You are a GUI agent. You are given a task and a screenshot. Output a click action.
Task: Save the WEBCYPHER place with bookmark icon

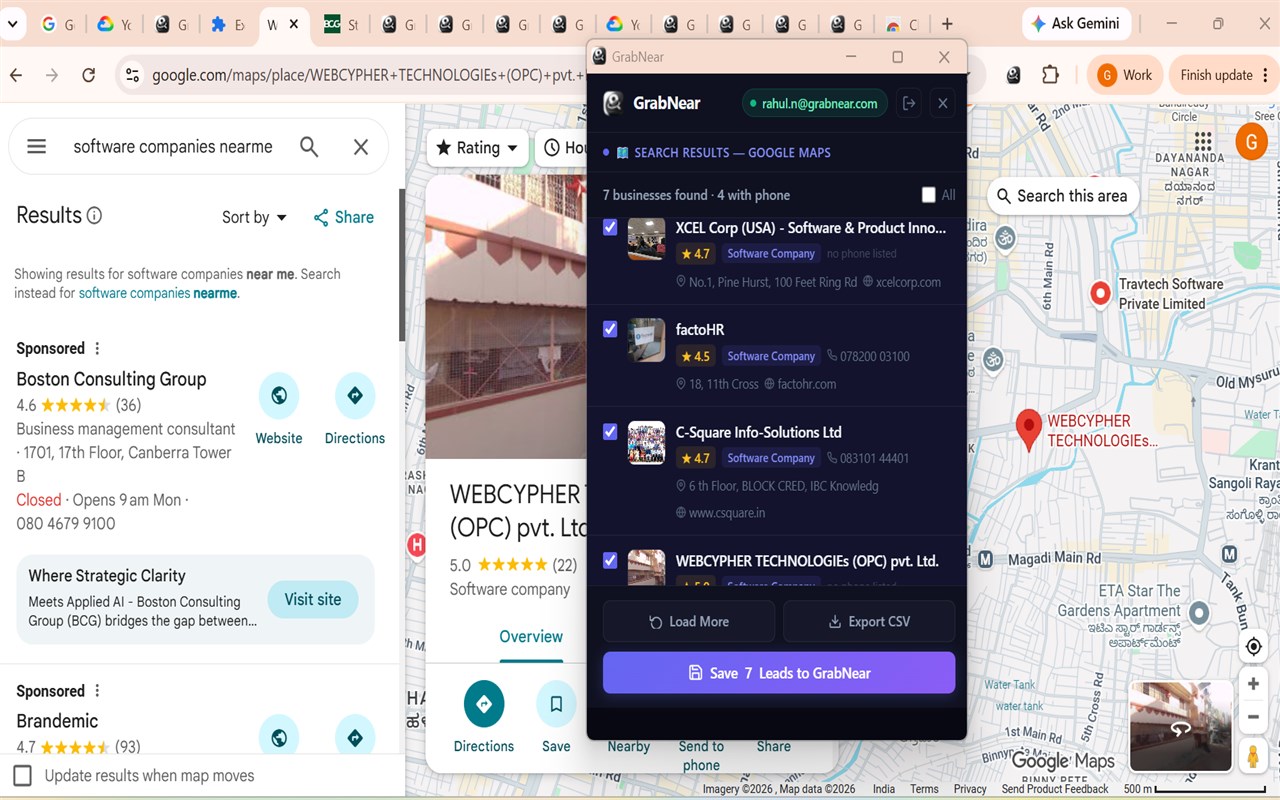pyautogui.click(x=556, y=704)
